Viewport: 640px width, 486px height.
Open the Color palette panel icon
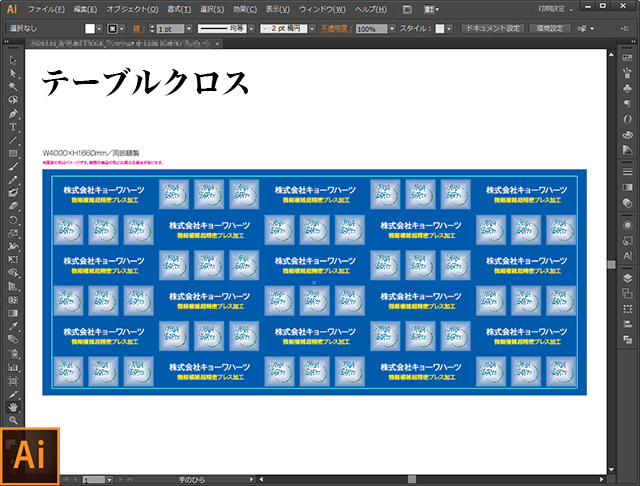(x=627, y=134)
